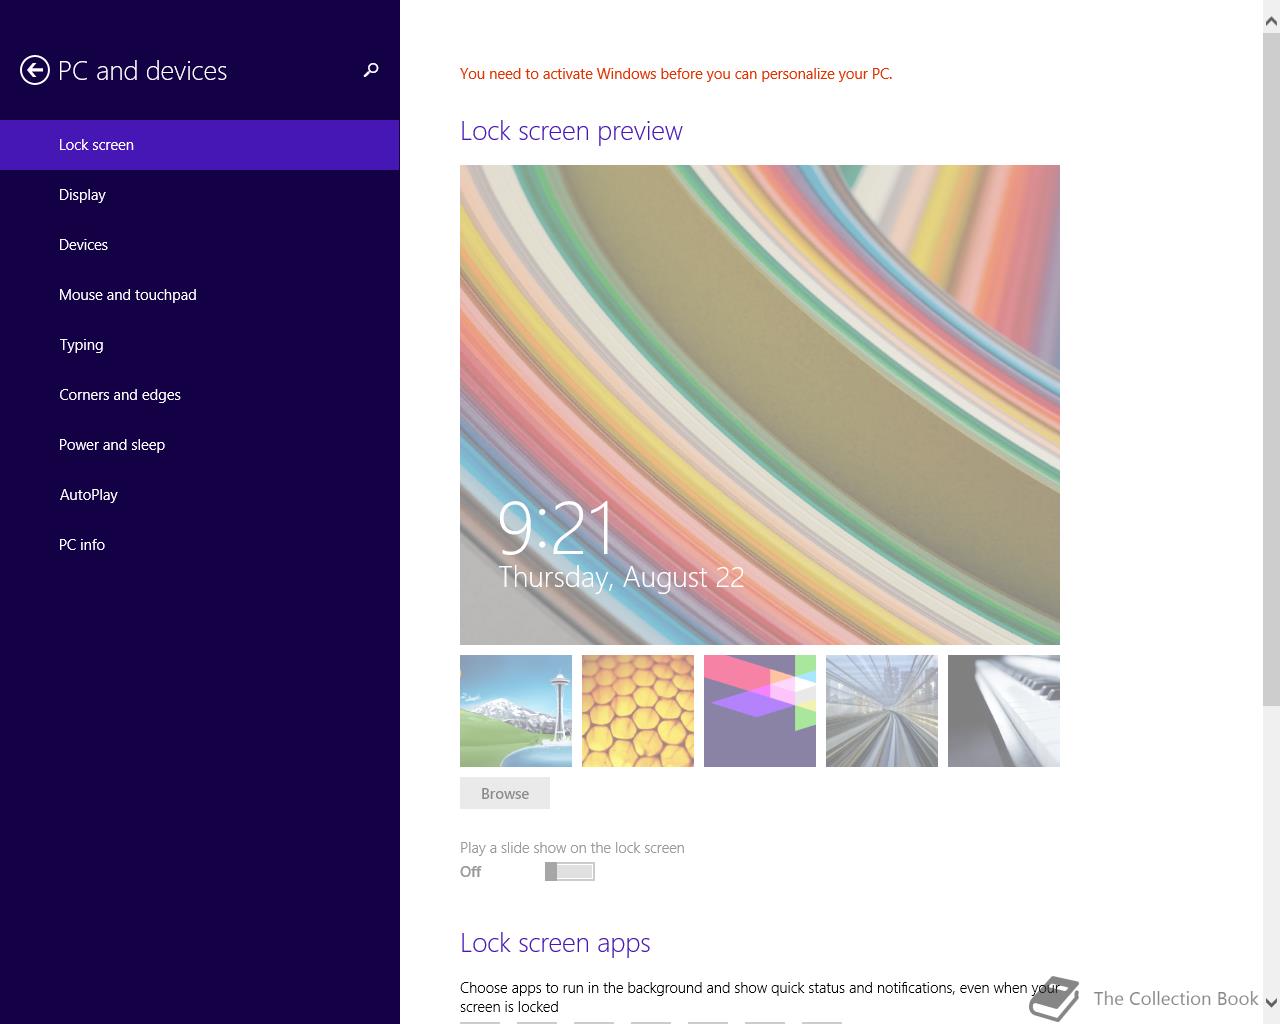
Task: Click the Browse button
Action: click(505, 793)
